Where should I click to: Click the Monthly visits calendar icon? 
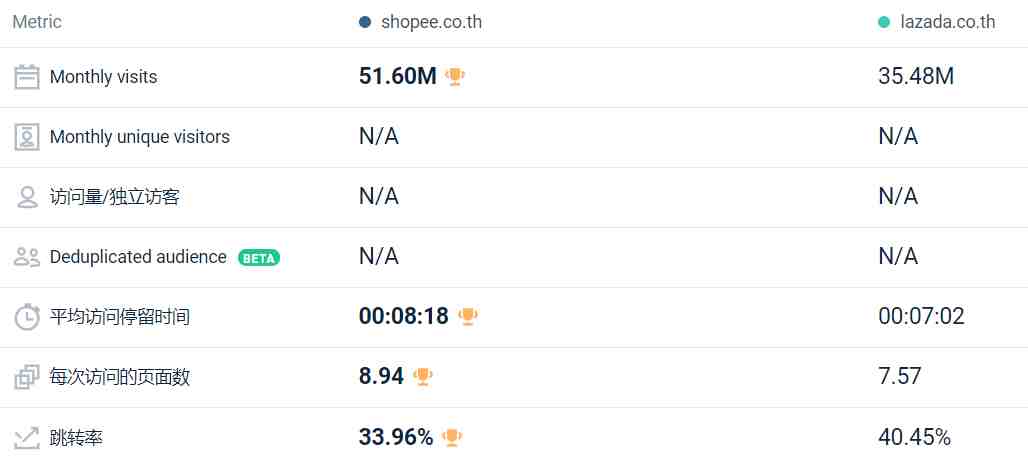coord(27,77)
